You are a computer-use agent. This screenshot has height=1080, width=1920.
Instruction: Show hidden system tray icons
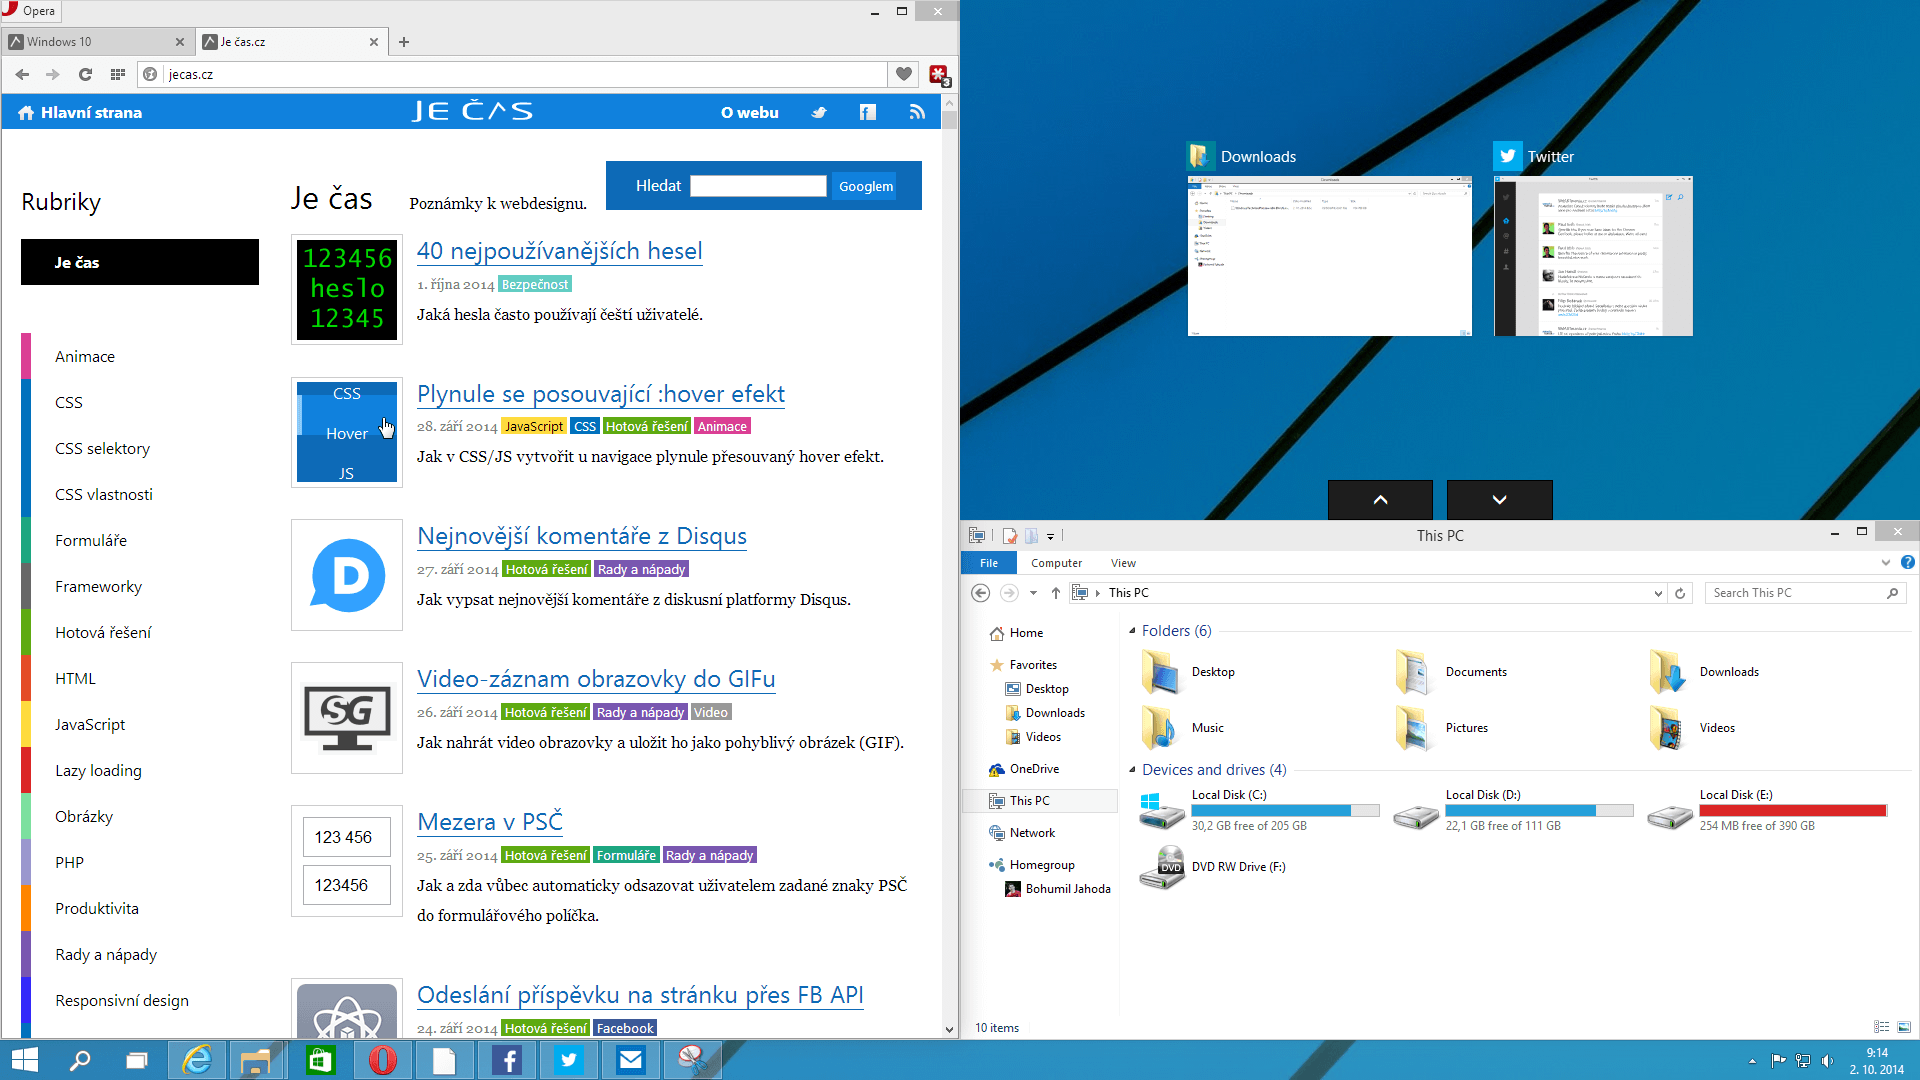pos(1752,1061)
